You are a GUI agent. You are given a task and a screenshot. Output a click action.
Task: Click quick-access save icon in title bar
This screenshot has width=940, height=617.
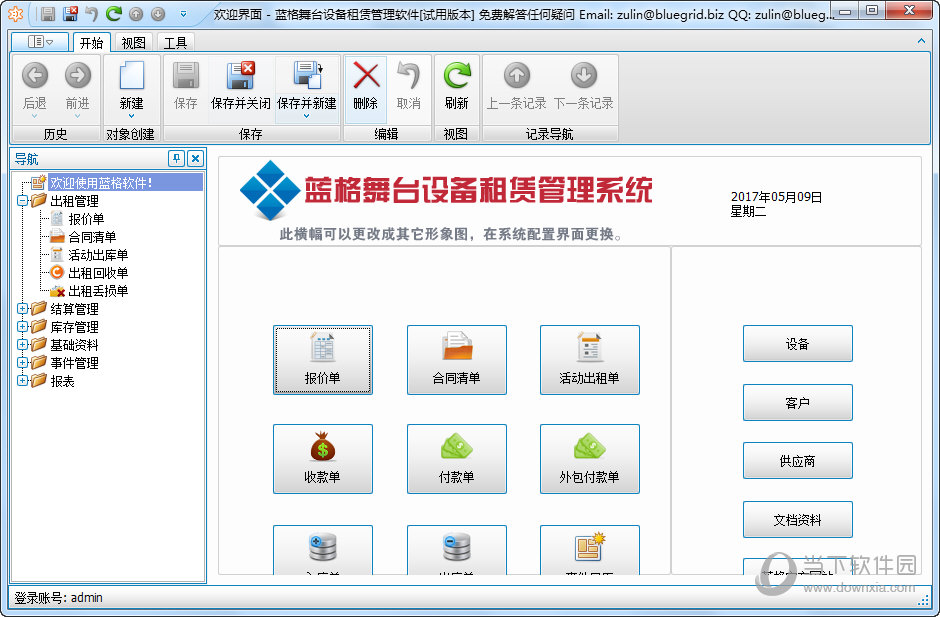(x=47, y=13)
